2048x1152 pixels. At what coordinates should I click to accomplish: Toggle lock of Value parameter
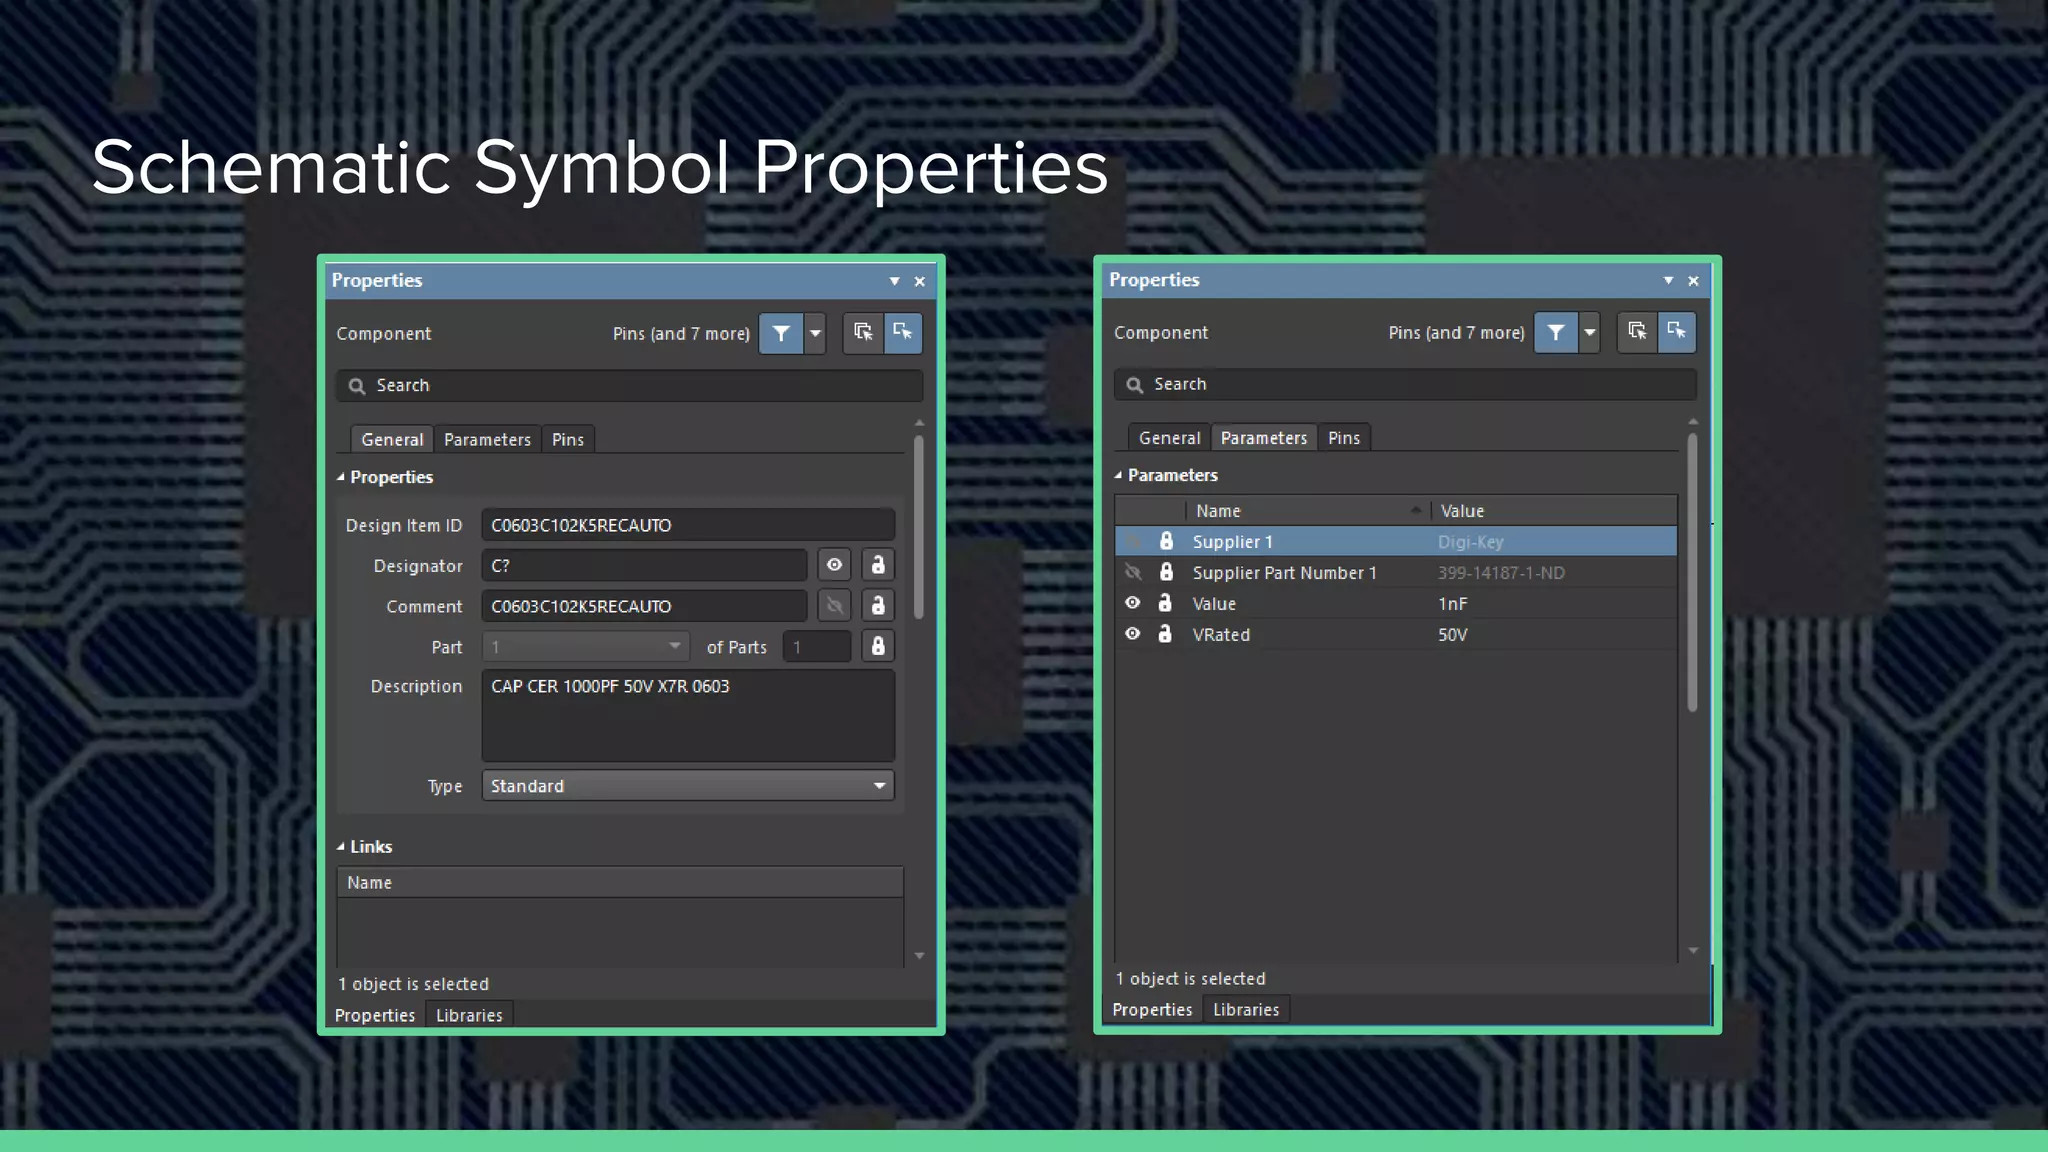click(x=1165, y=603)
